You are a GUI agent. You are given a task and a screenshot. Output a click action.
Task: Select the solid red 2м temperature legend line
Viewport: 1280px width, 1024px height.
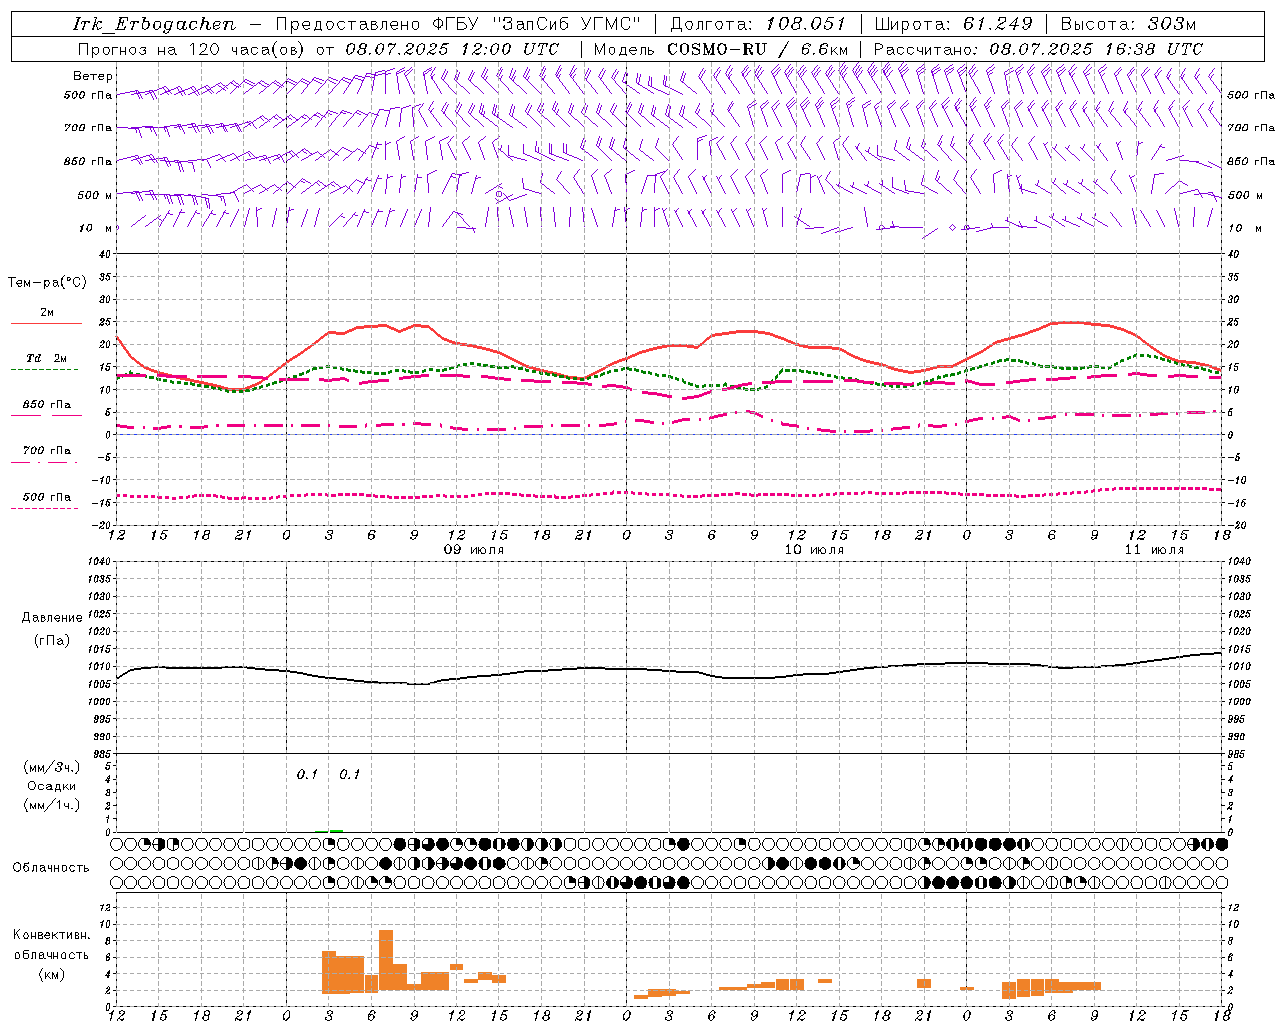46,323
